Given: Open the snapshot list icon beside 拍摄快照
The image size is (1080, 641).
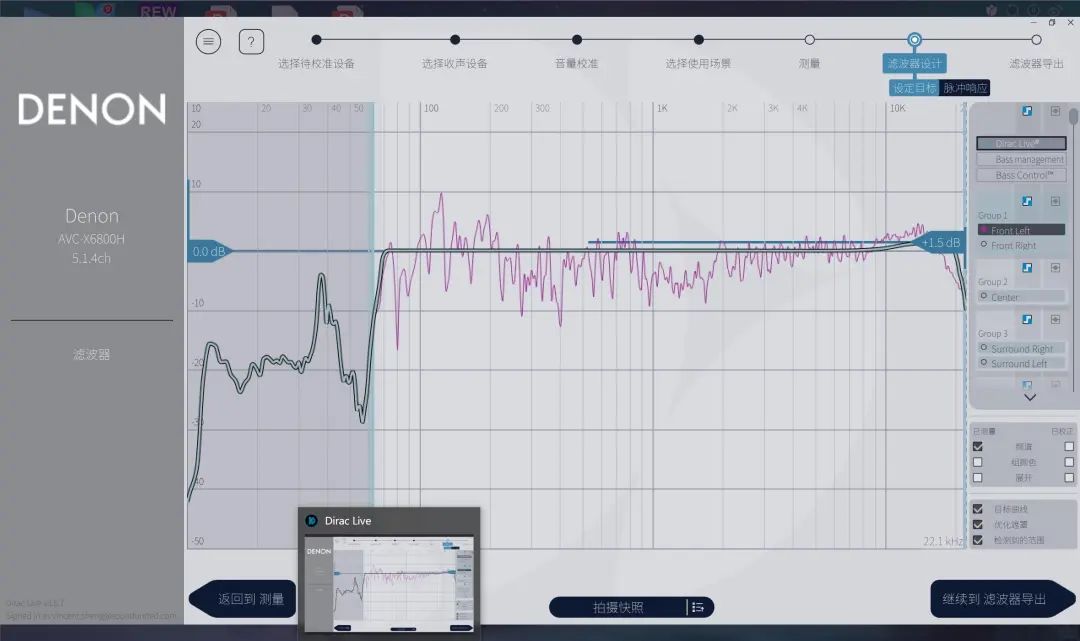Looking at the screenshot, I should point(698,607).
